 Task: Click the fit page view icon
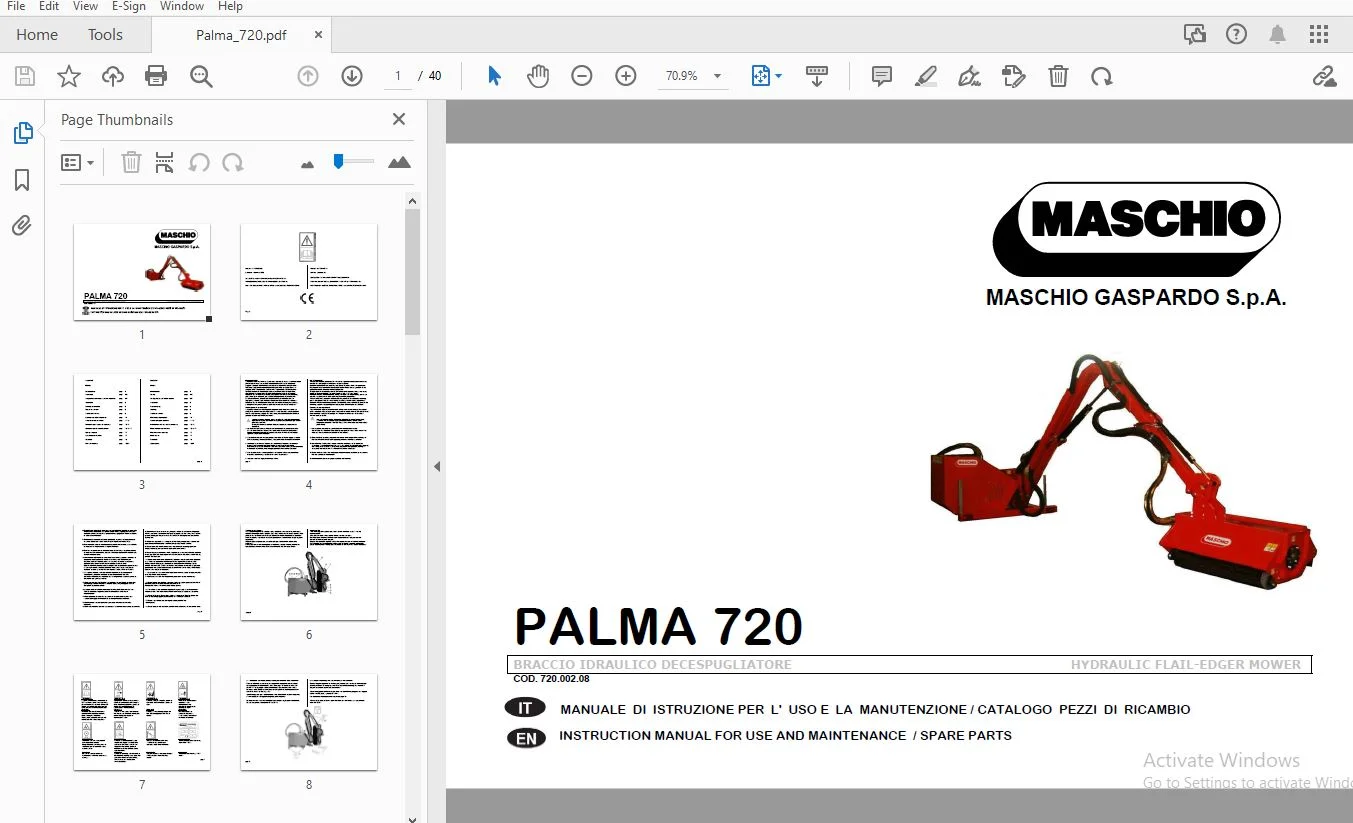point(760,76)
